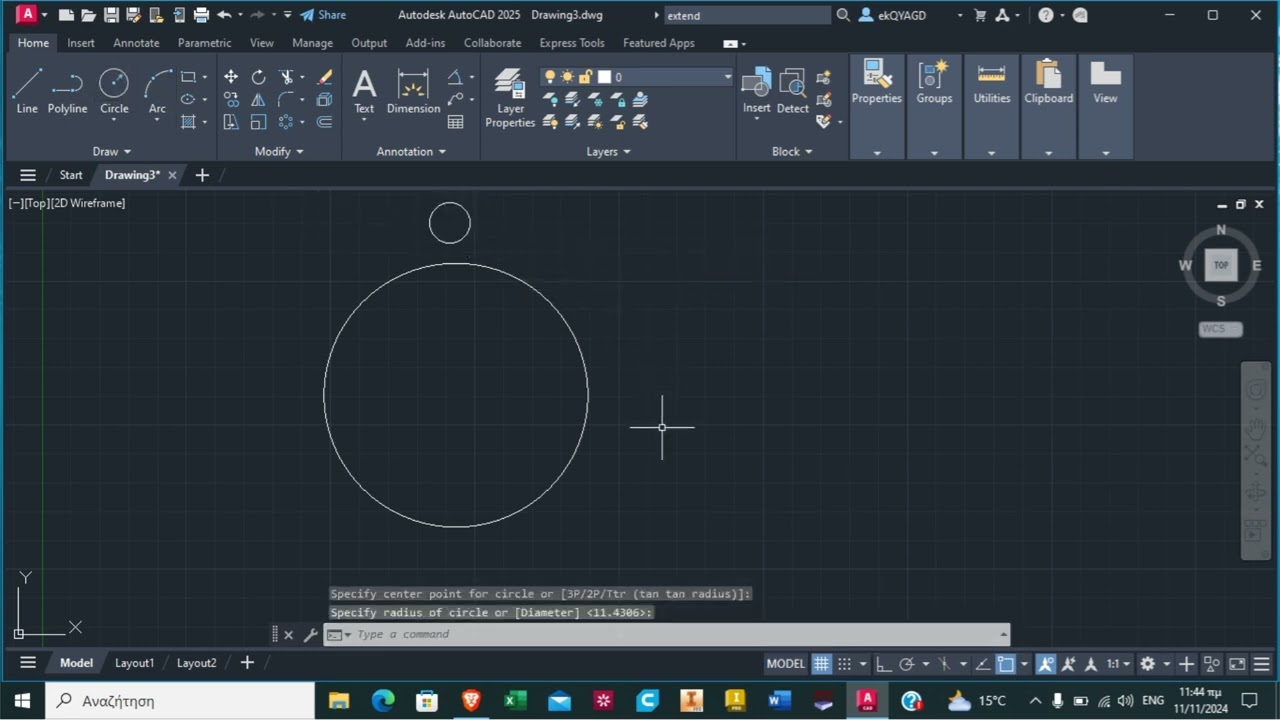
Task: Click the Undo arrow in quick access toolbar
Action: 224,15
